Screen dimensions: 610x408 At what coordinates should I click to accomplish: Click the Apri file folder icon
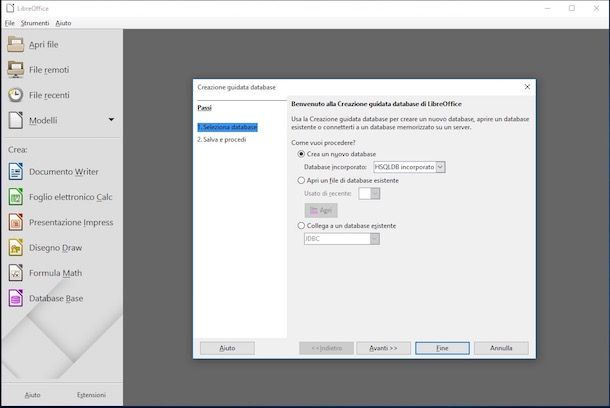(x=16, y=44)
